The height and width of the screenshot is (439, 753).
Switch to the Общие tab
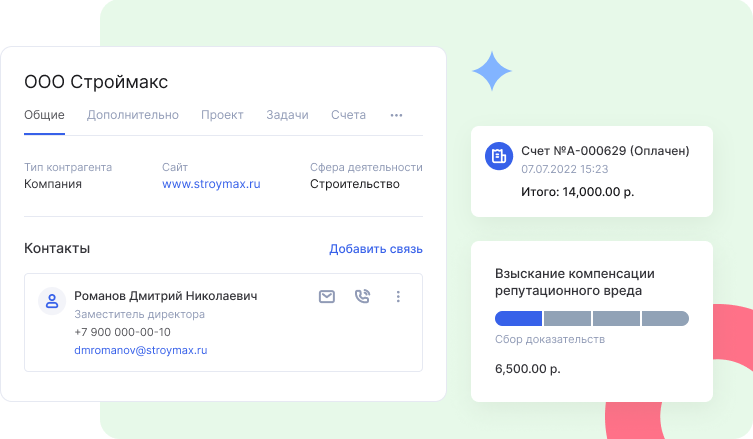coord(44,115)
